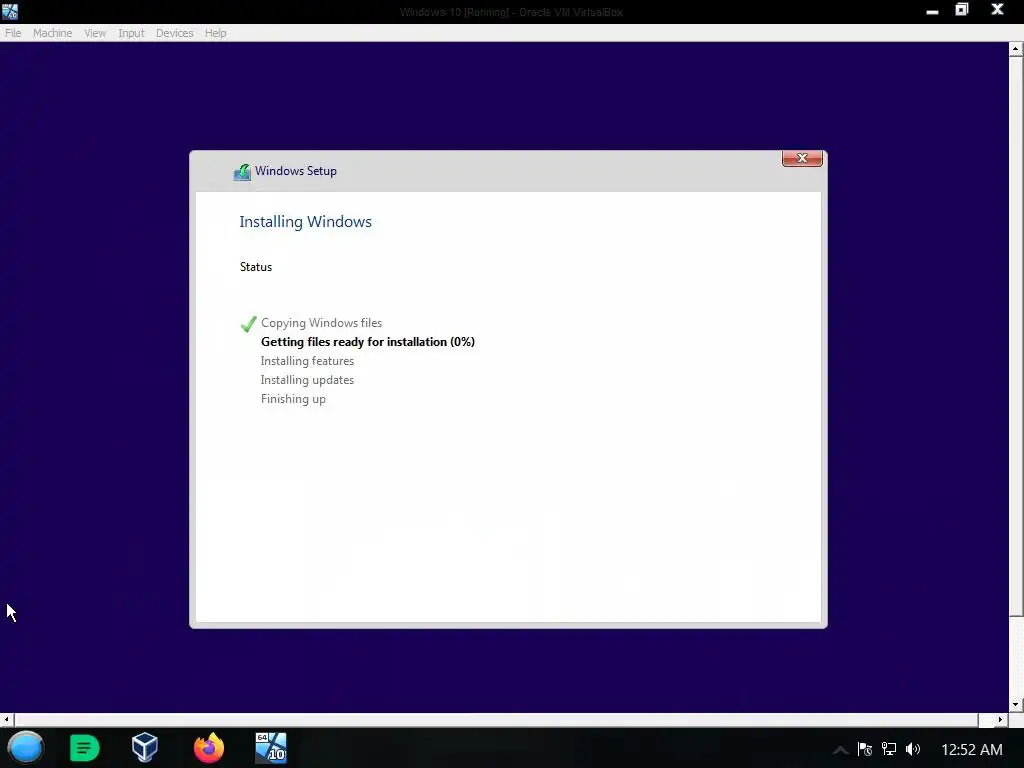
Task: Click the flag notification tray icon
Action: coord(865,749)
